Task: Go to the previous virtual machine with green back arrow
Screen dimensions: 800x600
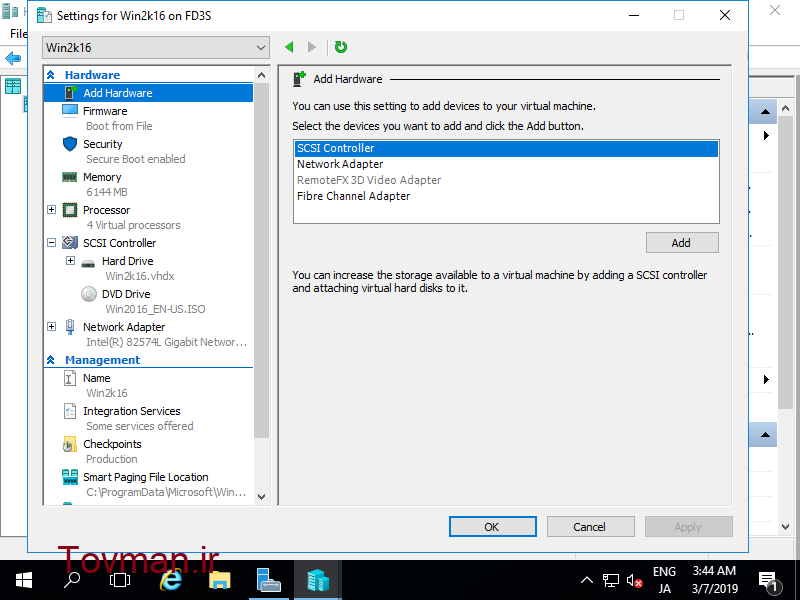Action: pos(289,47)
